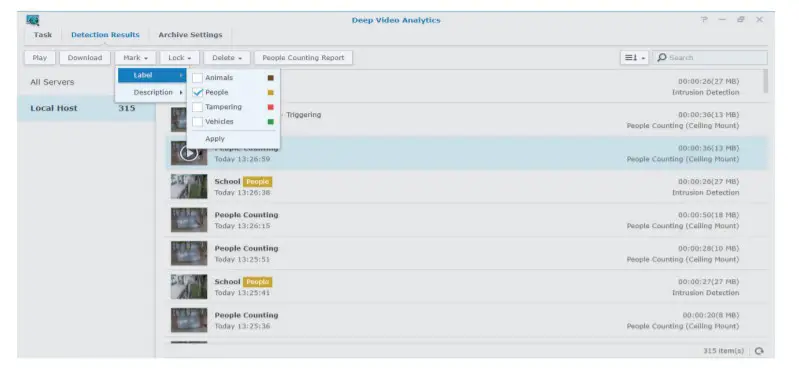799x372 pixels.
Task: Open the Delete dropdown
Action: [227, 58]
